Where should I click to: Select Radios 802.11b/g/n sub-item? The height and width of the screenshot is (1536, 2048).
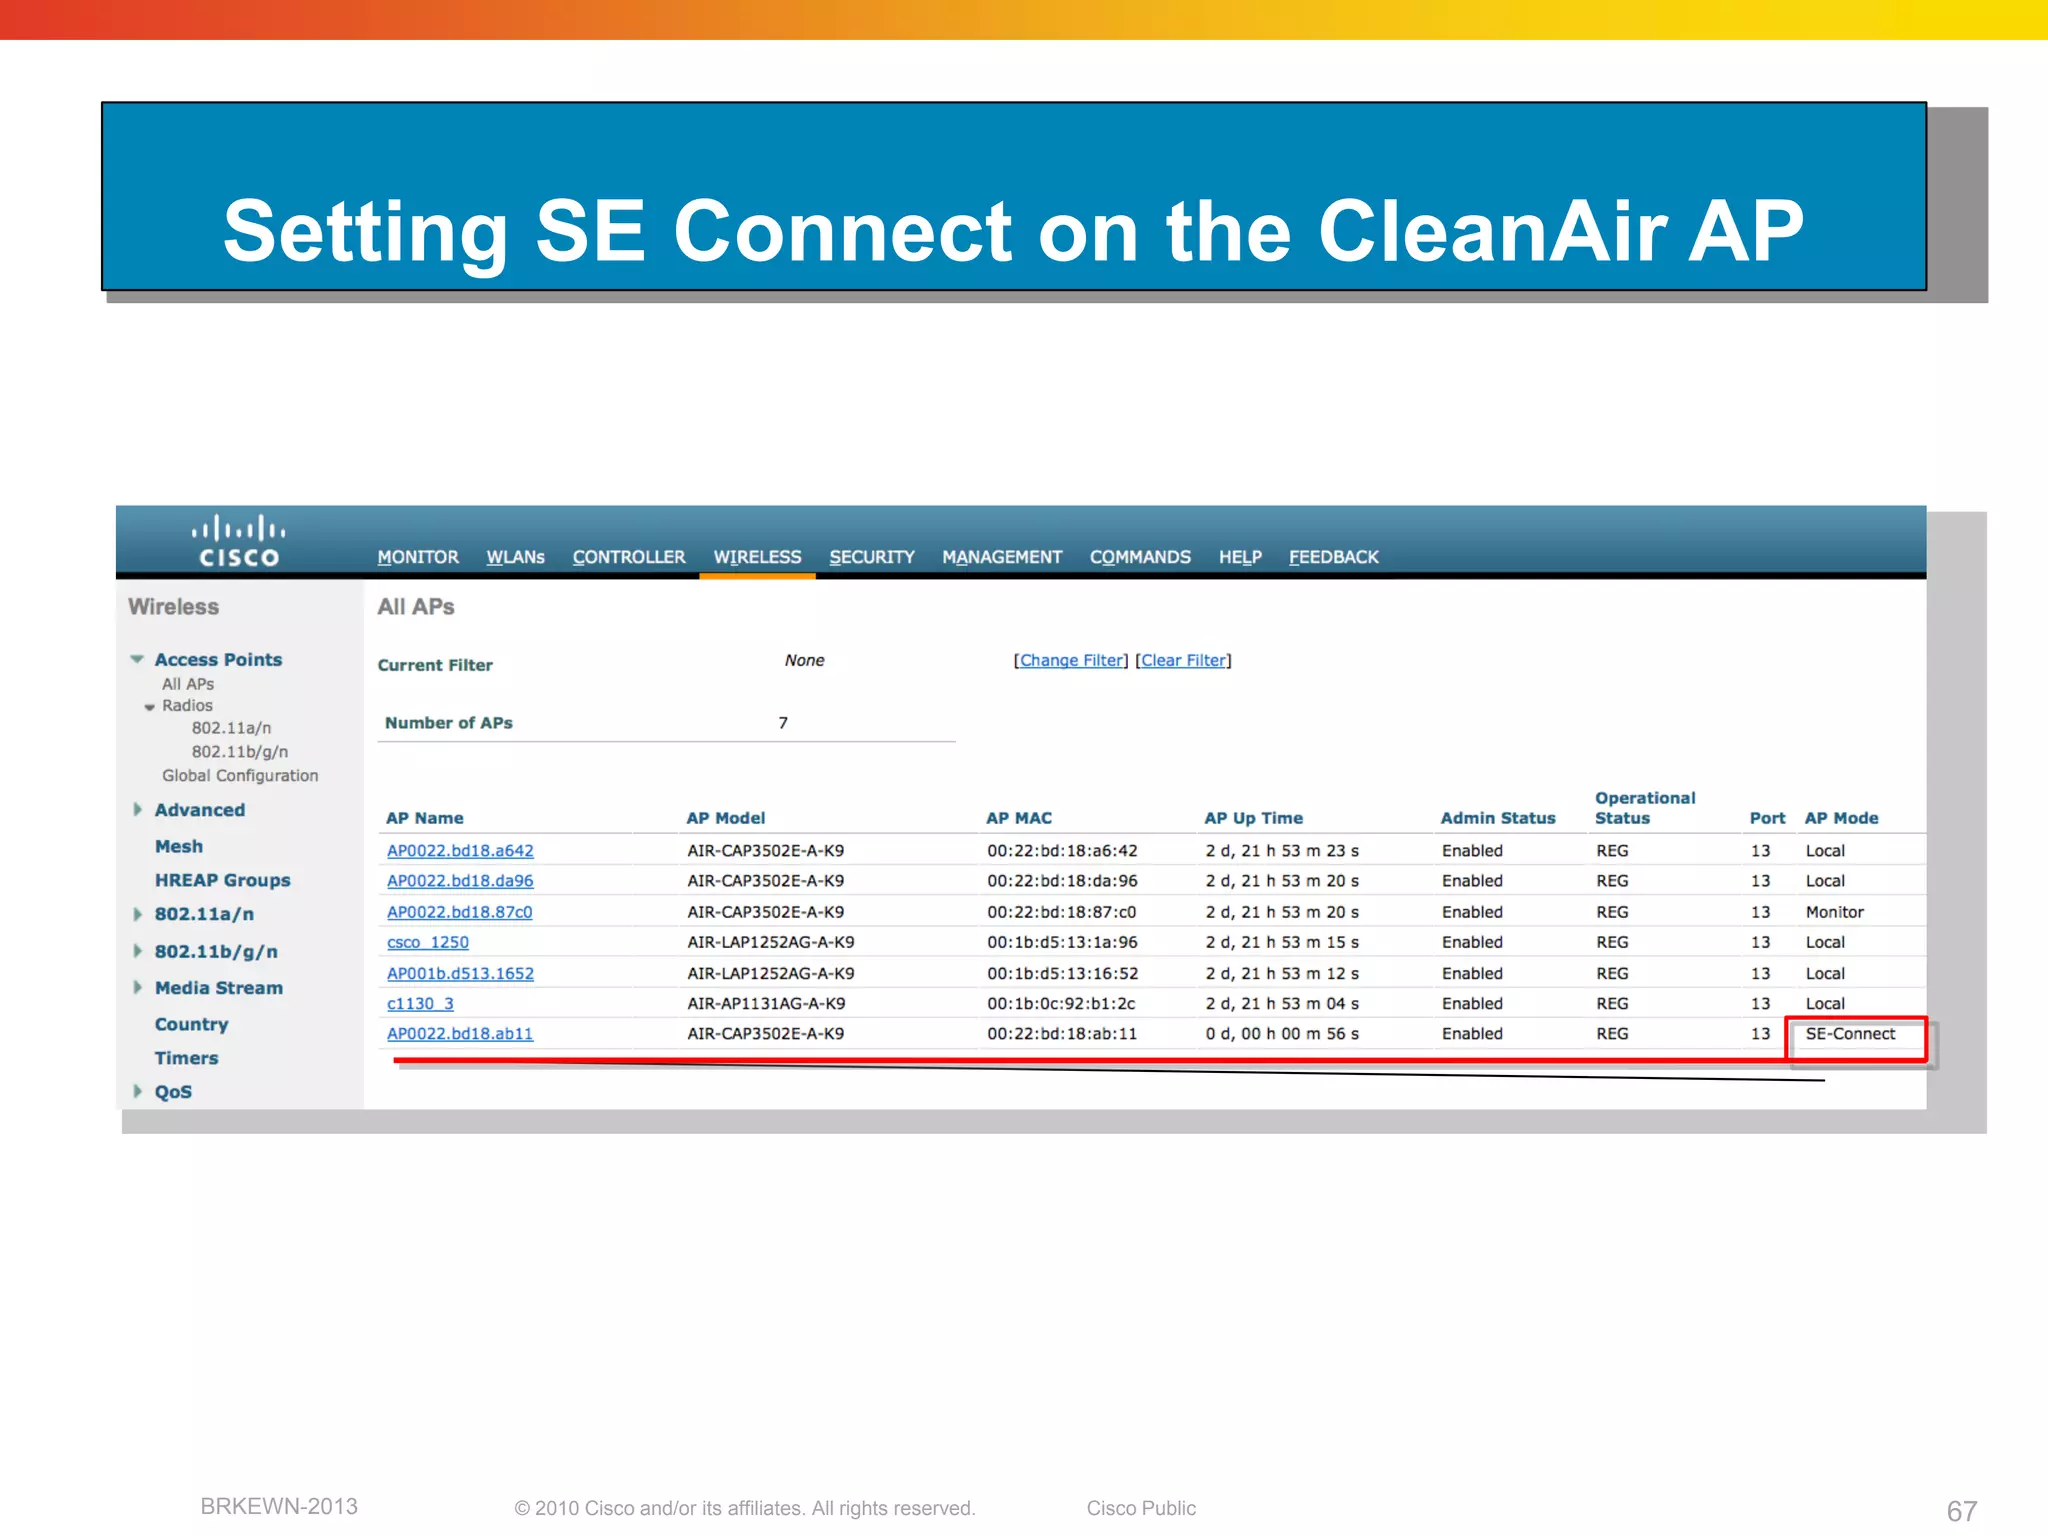pyautogui.click(x=240, y=751)
